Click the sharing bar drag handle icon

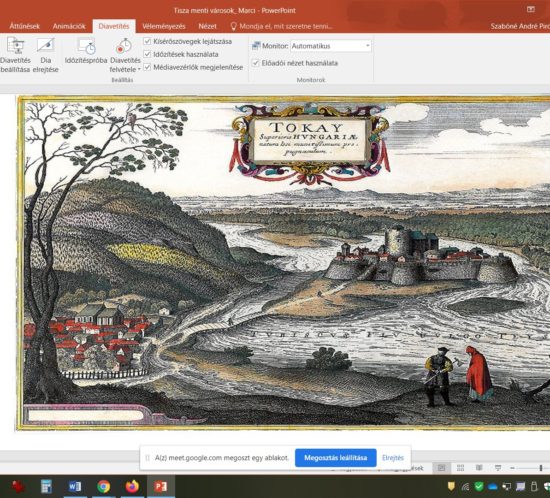pyautogui.click(x=147, y=458)
